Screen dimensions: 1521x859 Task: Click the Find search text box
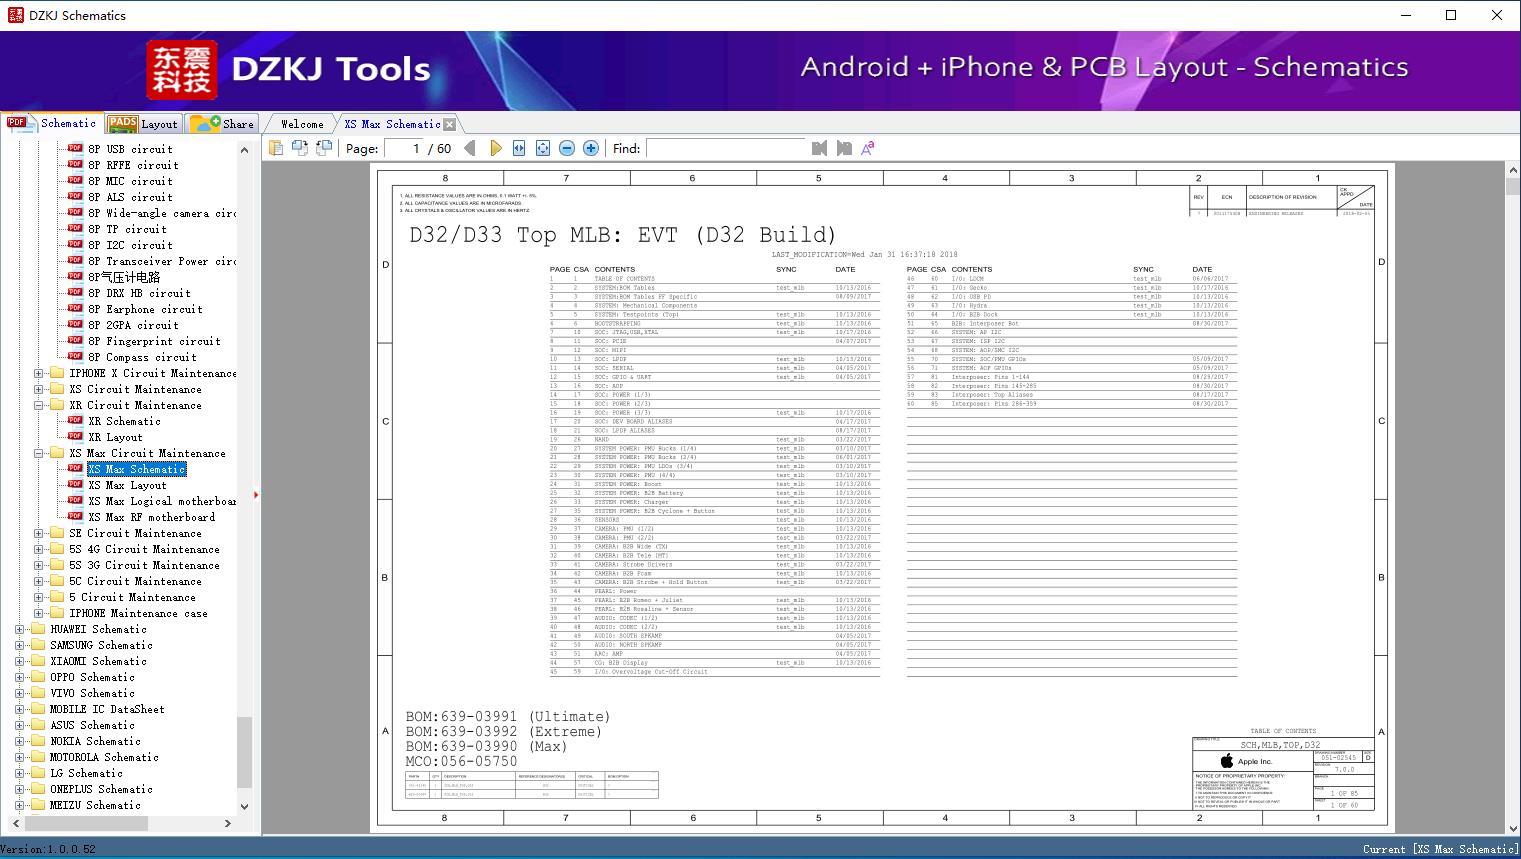[x=726, y=148]
